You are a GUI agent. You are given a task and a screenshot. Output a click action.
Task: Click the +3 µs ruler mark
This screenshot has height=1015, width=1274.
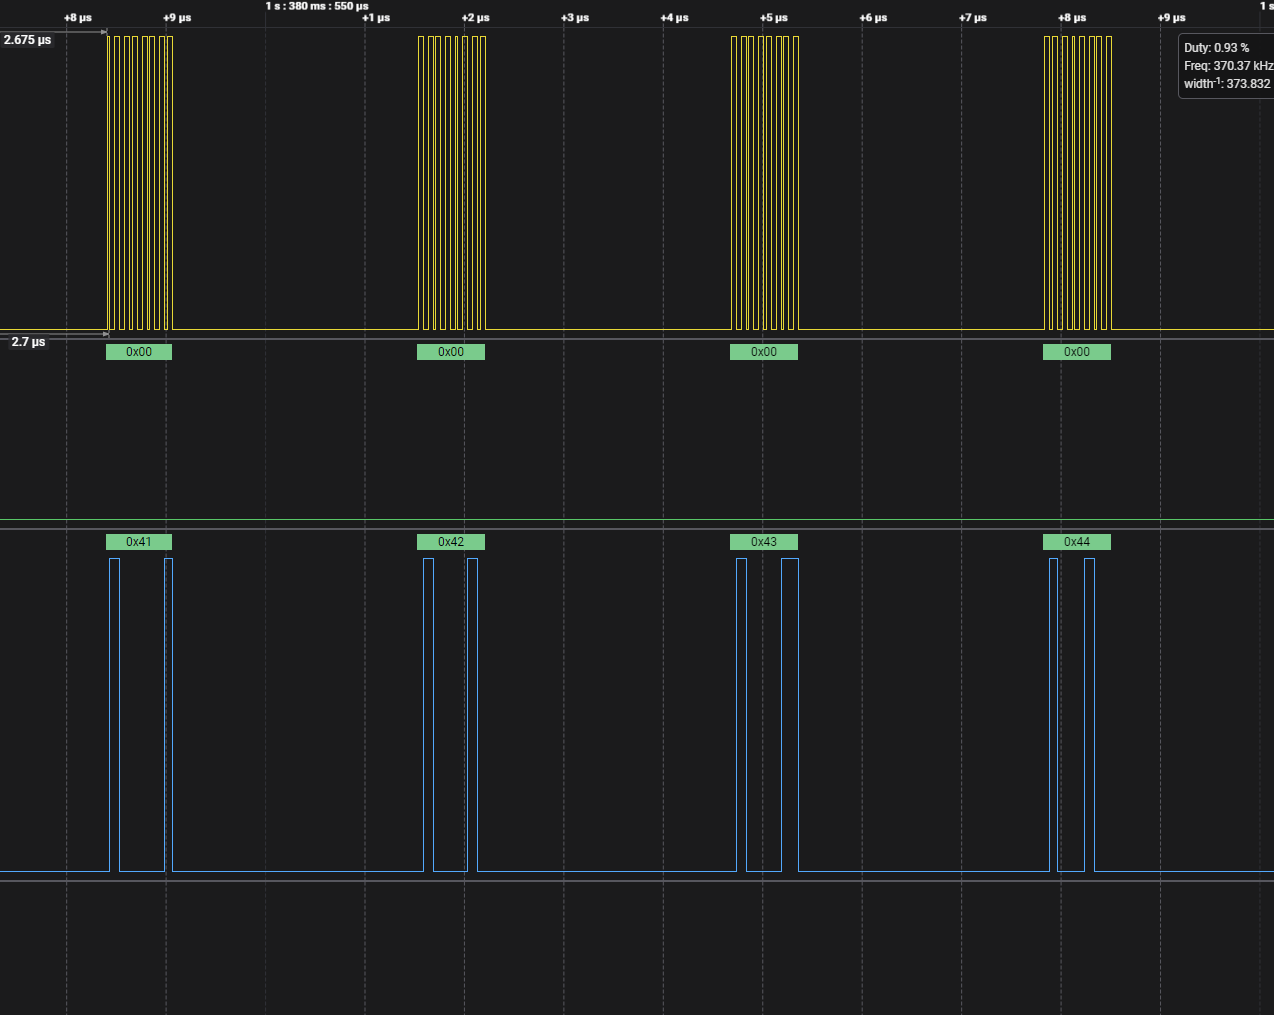(575, 18)
